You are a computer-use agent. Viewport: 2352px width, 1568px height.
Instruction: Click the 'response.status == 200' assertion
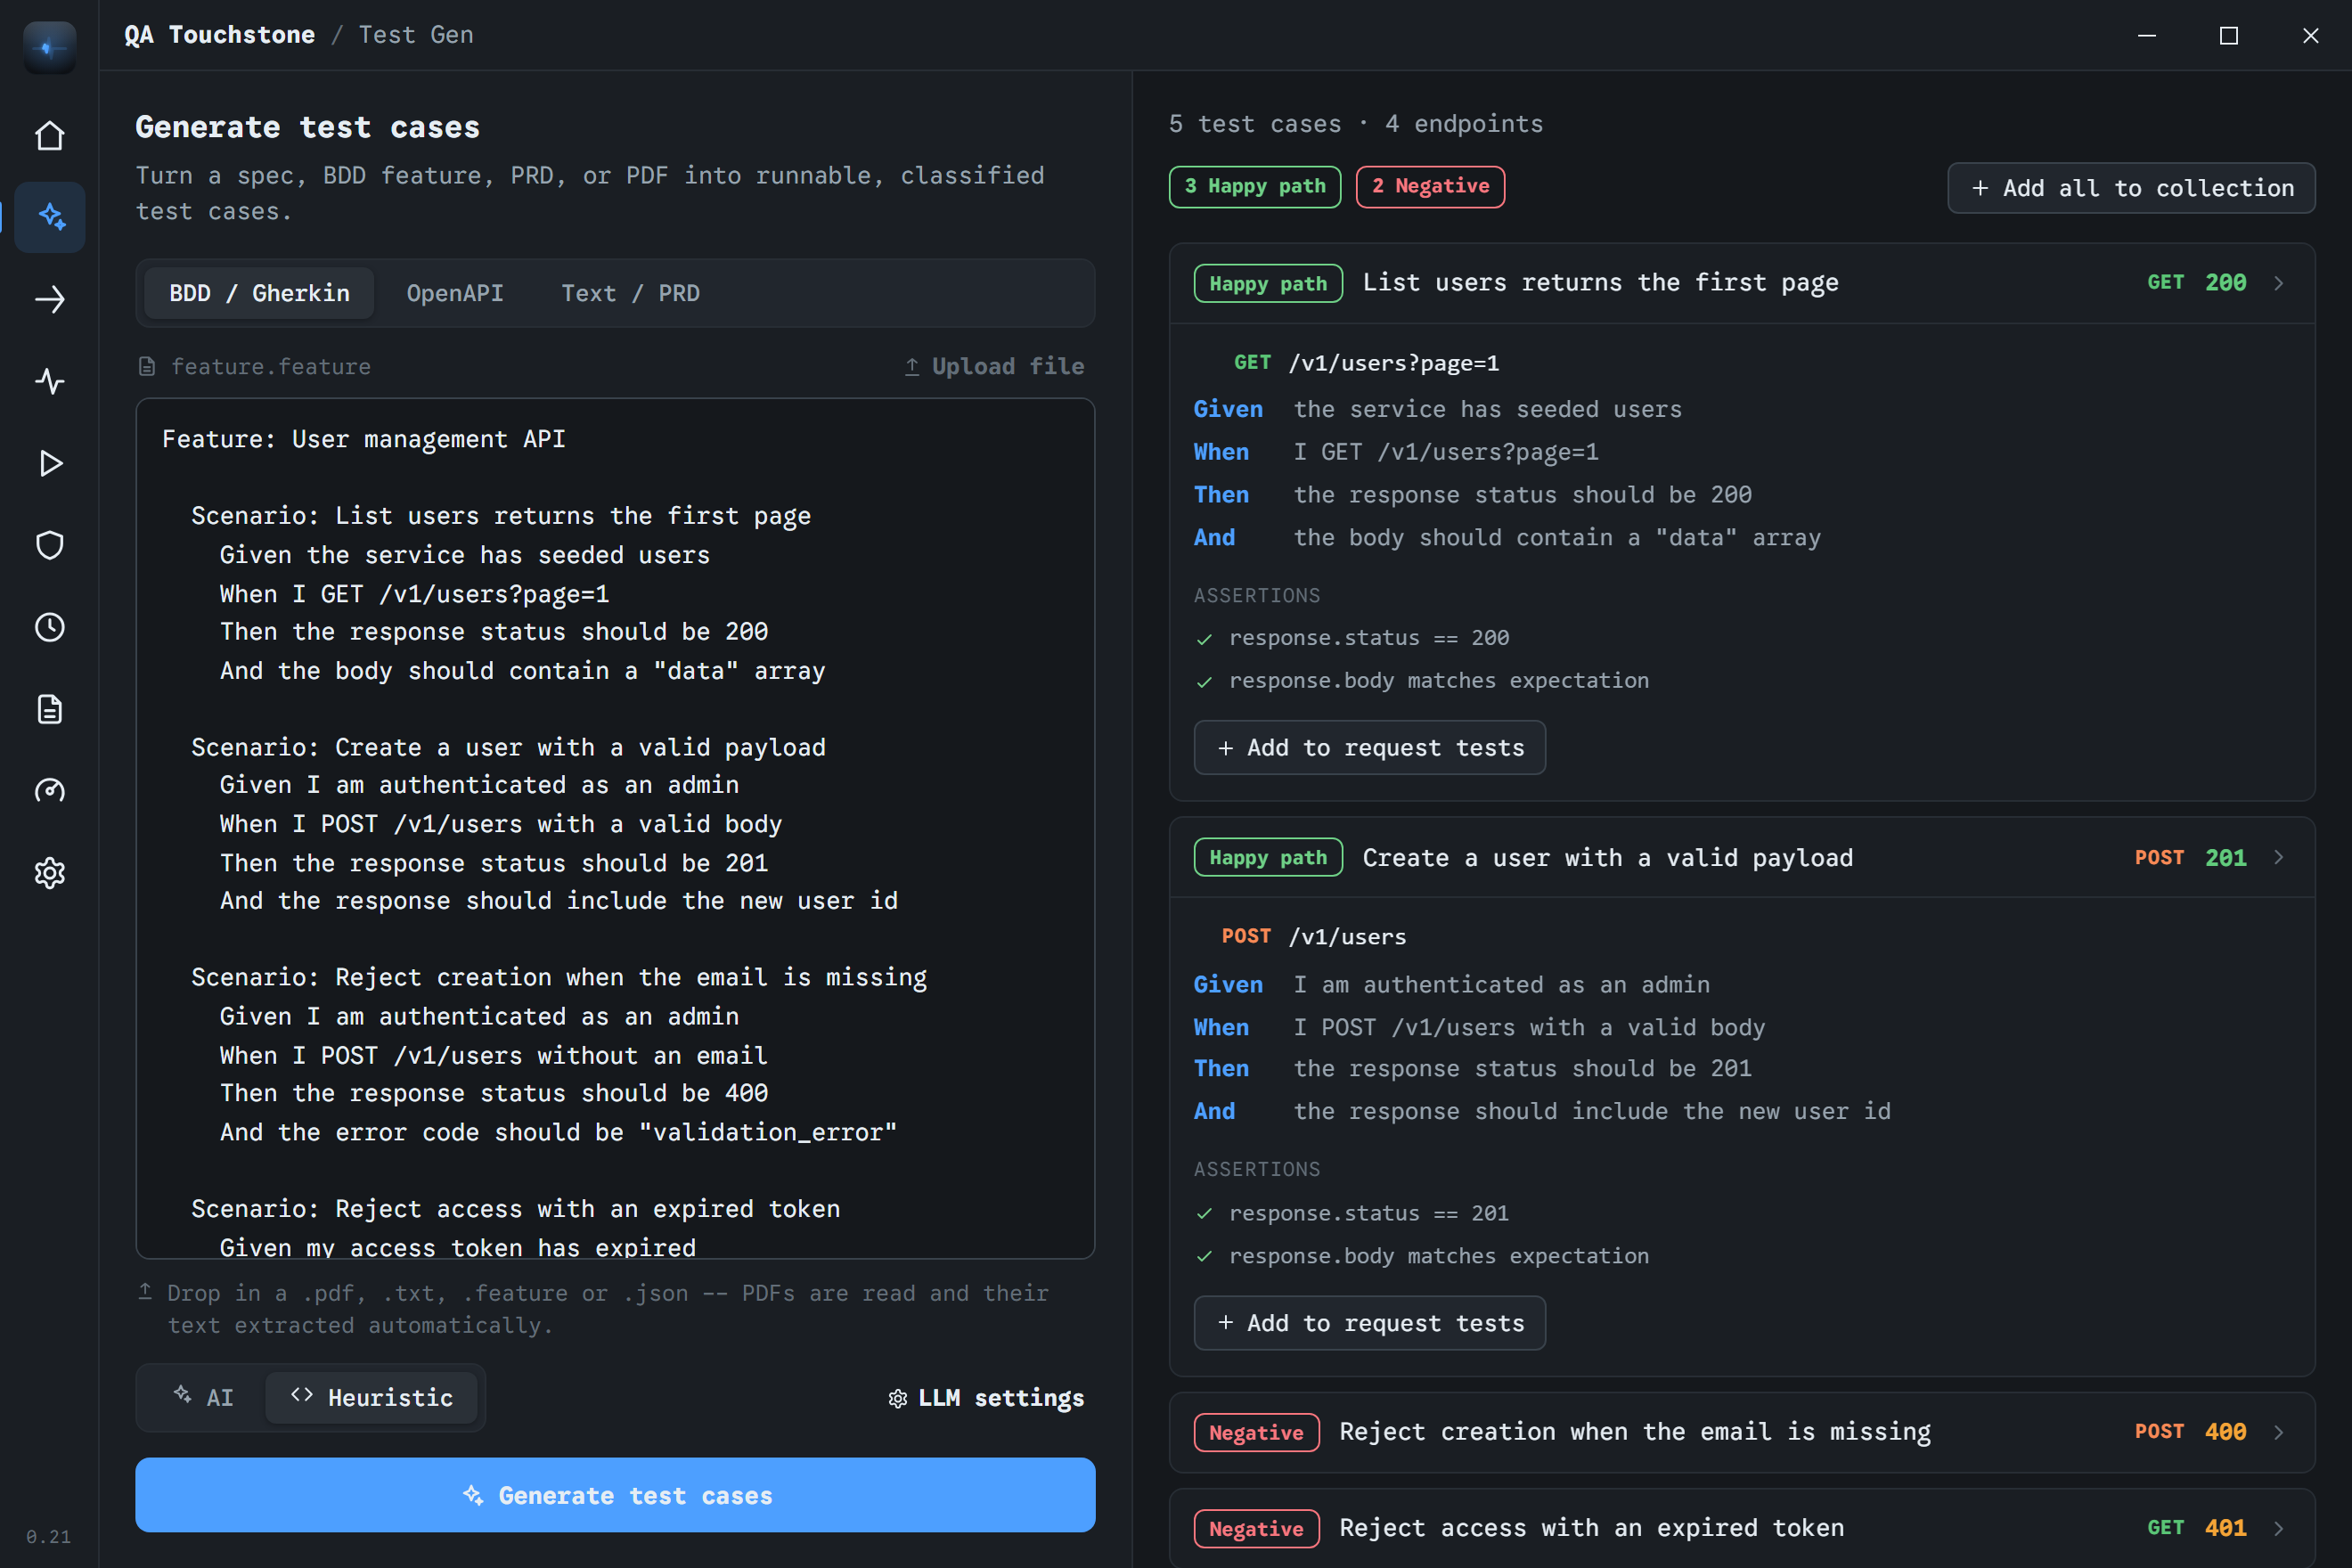(1369, 638)
